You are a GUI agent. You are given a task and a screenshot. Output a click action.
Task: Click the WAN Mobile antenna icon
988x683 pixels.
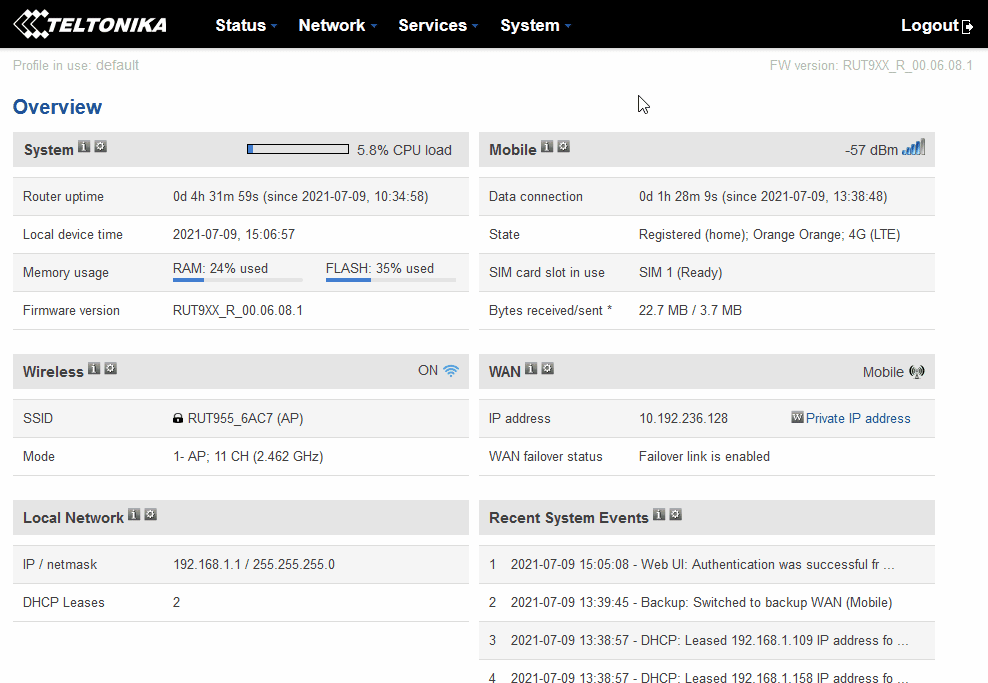pyautogui.click(x=917, y=372)
